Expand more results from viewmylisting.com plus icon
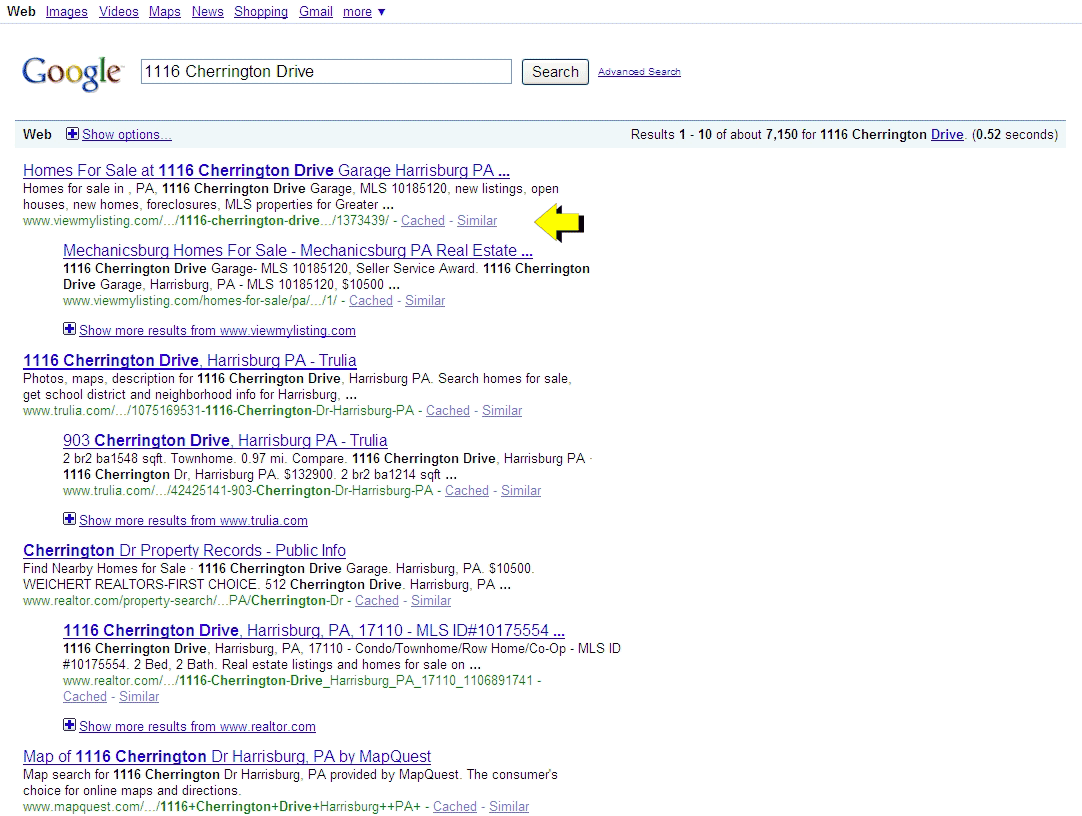The height and width of the screenshot is (816, 1082). (x=69, y=329)
